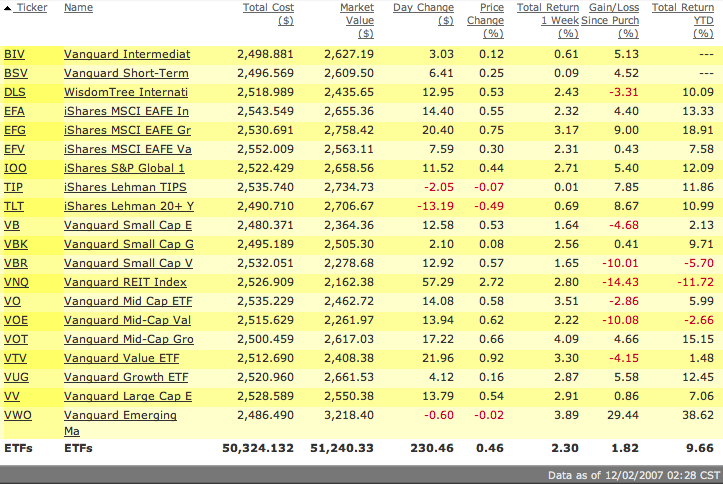The height and width of the screenshot is (484, 723).
Task: Open the BSV ticker link
Action: click(x=16, y=73)
